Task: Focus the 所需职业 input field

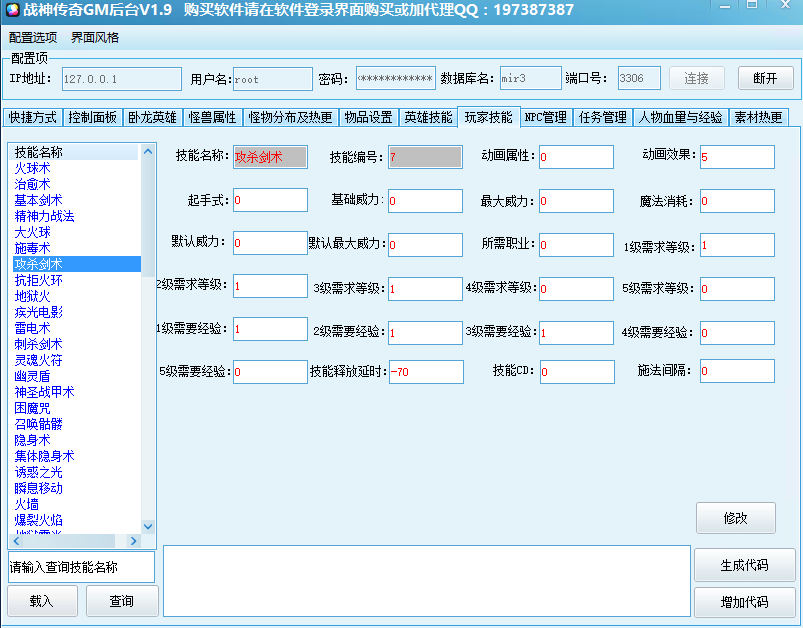Action: point(576,245)
